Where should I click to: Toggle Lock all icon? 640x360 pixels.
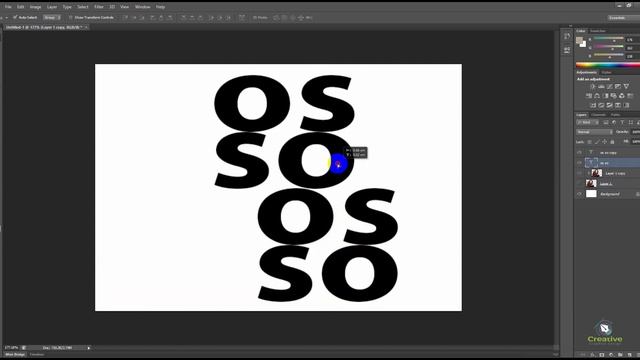click(x=612, y=142)
